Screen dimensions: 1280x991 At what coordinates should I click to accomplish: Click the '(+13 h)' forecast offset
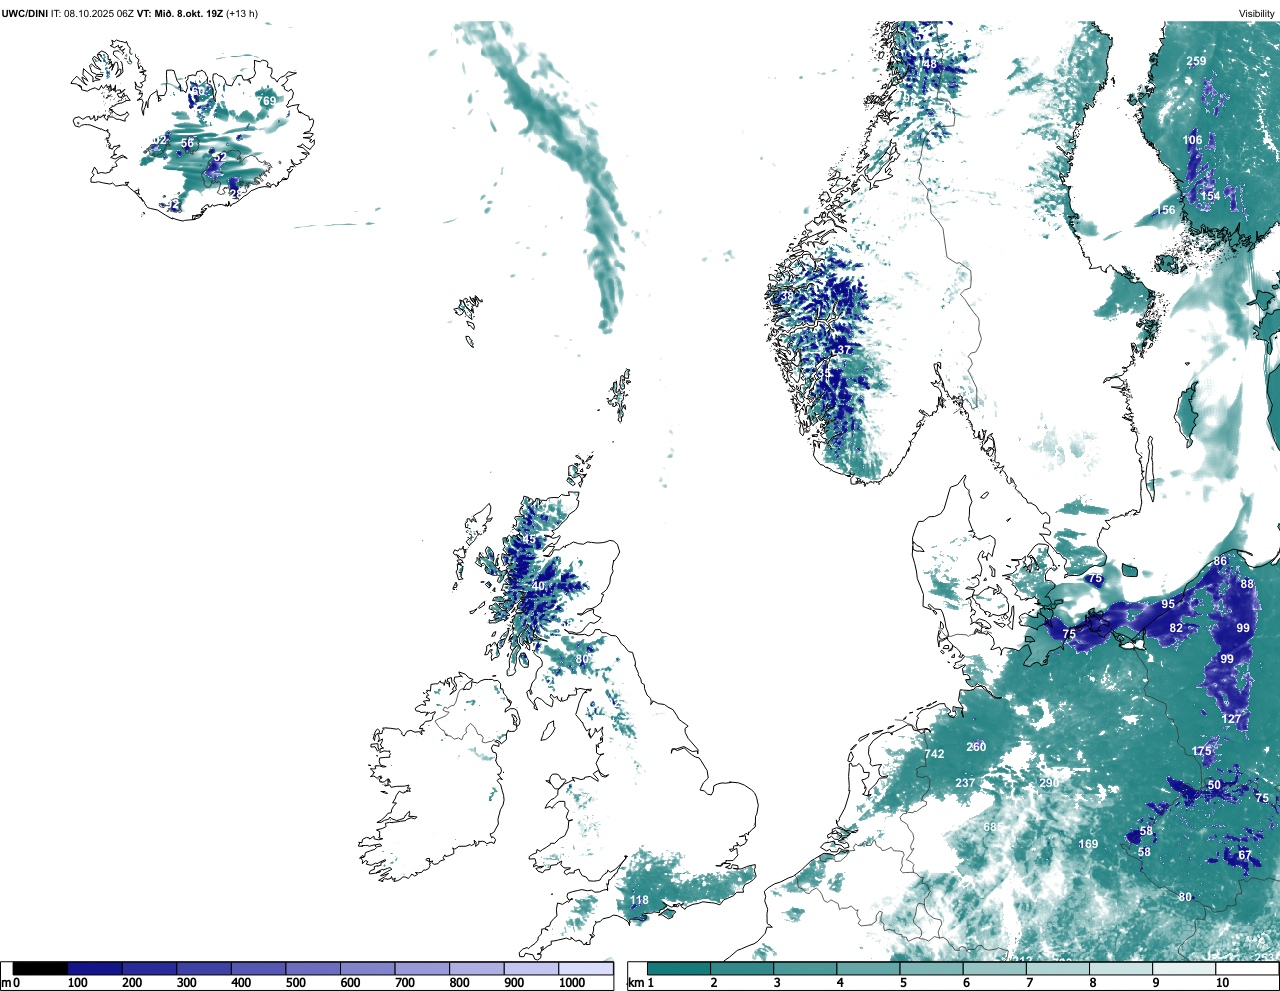[242, 13]
